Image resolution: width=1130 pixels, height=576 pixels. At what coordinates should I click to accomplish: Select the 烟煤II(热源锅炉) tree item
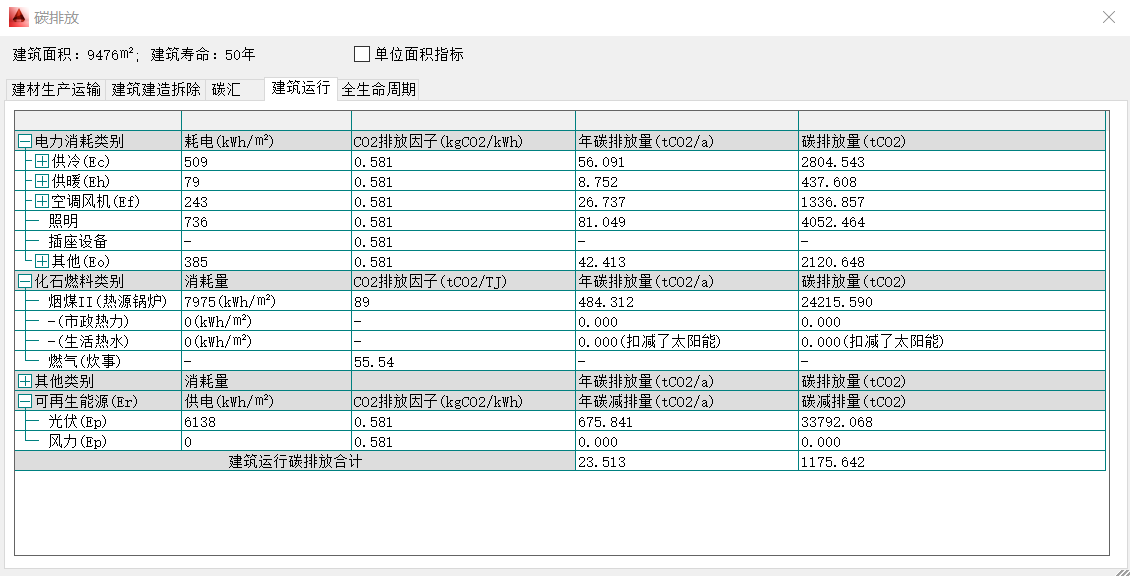110,301
